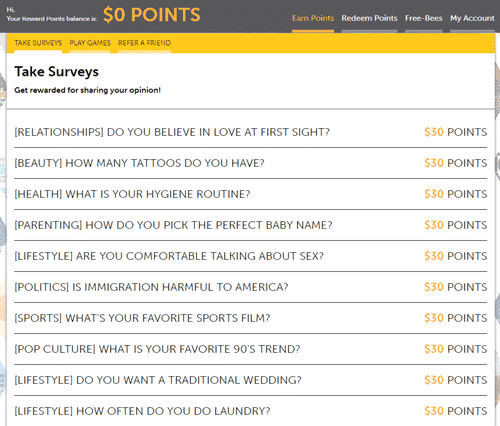500x426 pixels.
Task: Select the Take Surveys sub-tab
Action: [38, 43]
